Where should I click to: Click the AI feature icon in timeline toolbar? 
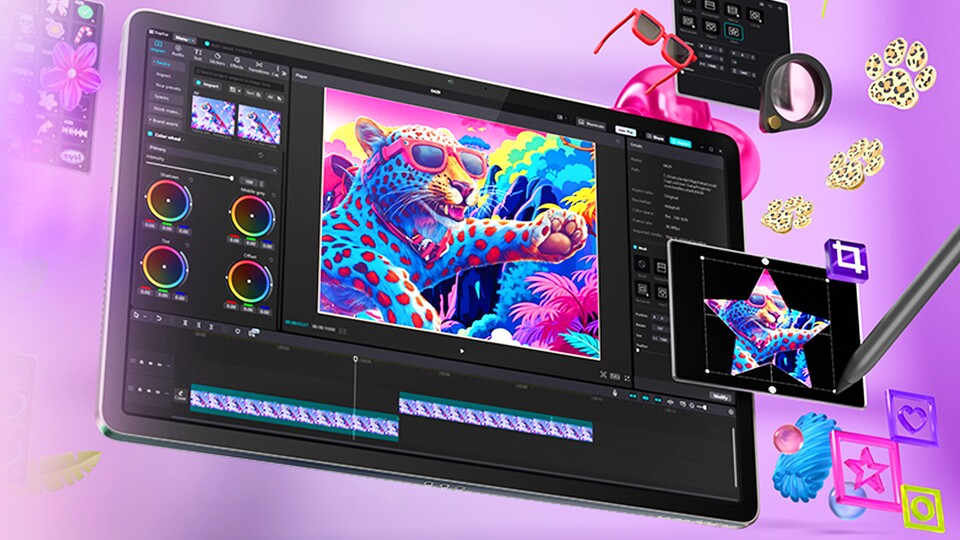(x=253, y=332)
